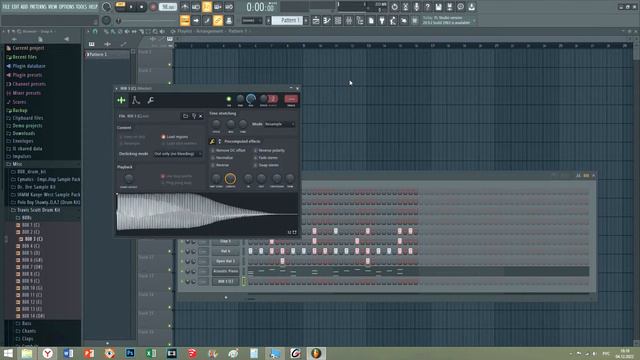640x360 pixels.
Task: Collapse the Travis Scott Drum Kit folder
Action: tap(39, 210)
